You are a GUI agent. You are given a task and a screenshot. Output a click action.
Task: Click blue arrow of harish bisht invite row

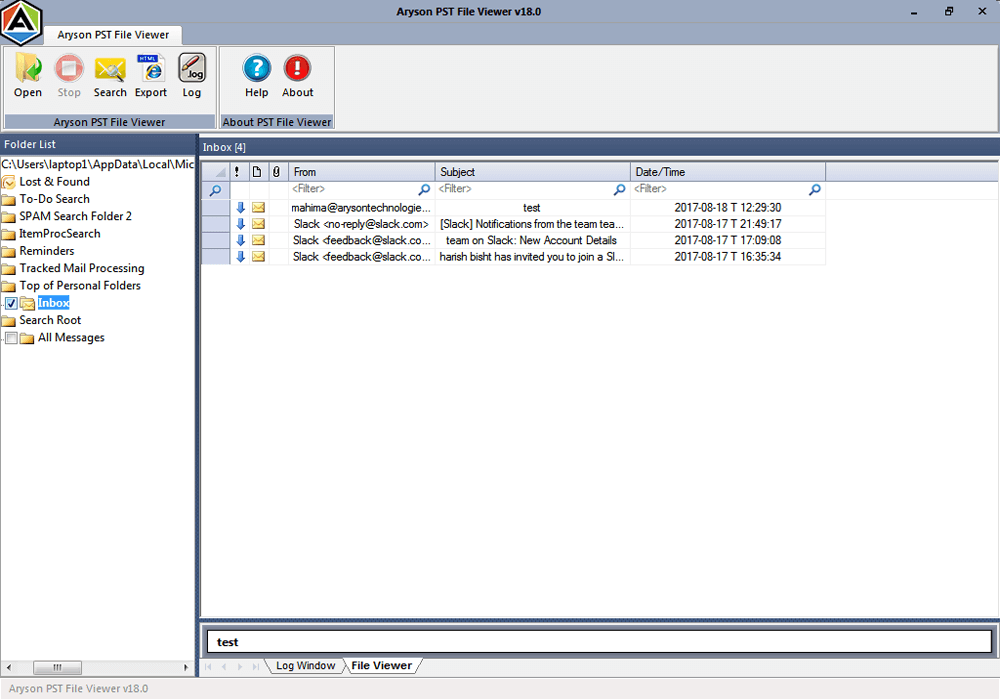(240, 256)
